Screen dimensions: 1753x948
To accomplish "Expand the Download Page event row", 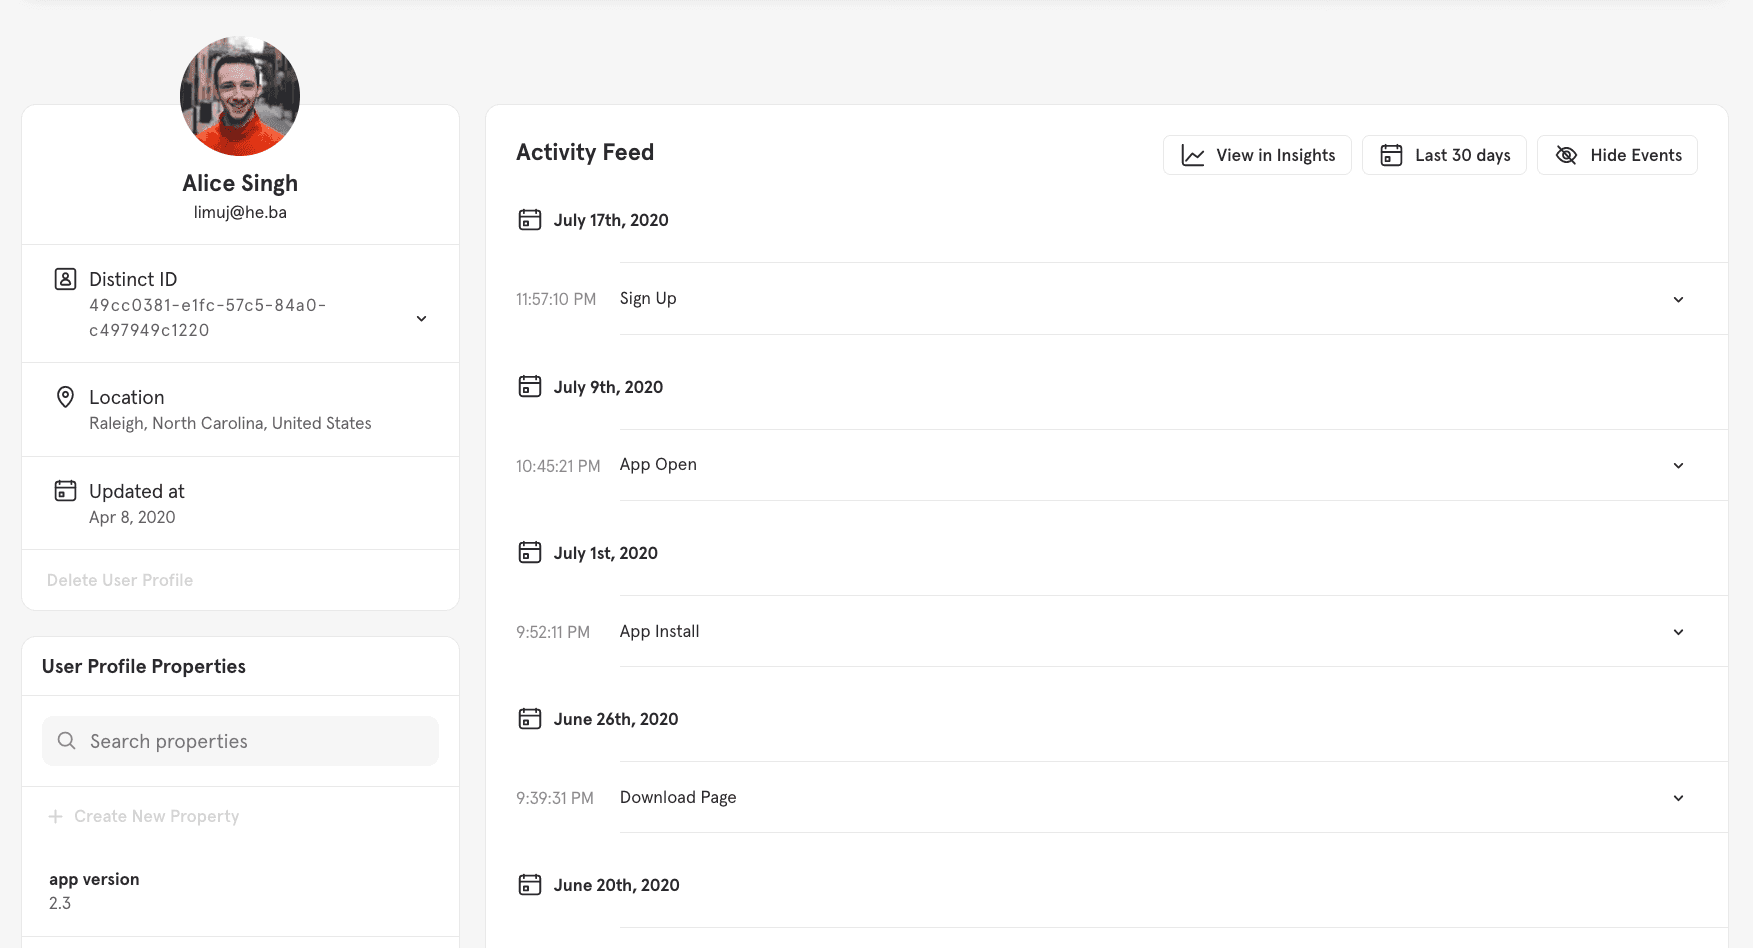I will 1678,798.
